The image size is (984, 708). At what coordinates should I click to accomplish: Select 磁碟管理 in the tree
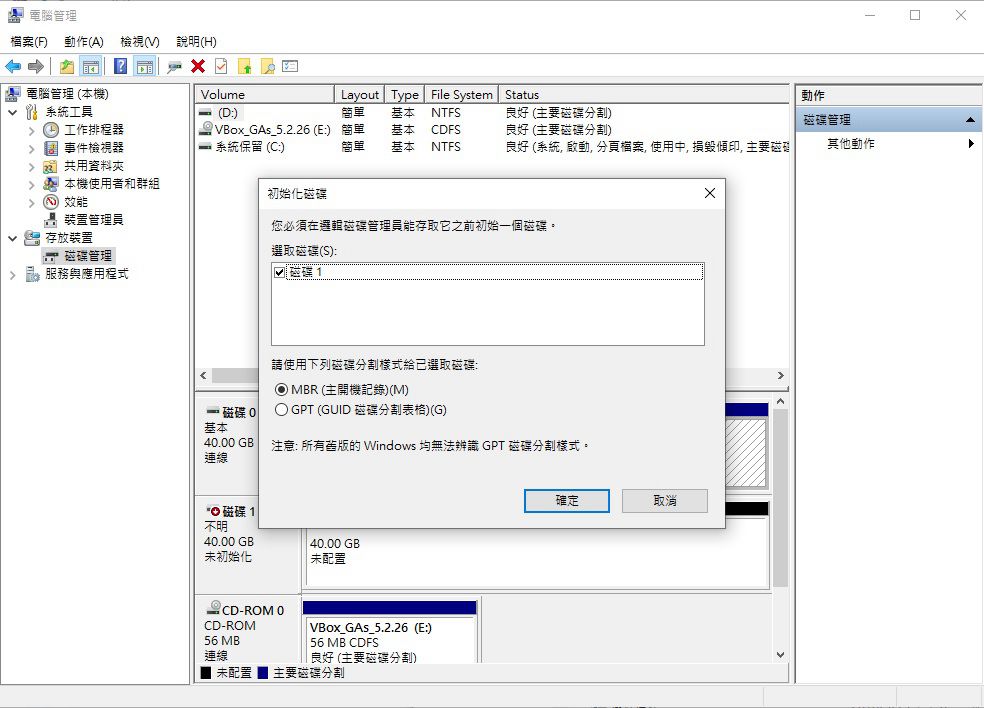point(88,256)
